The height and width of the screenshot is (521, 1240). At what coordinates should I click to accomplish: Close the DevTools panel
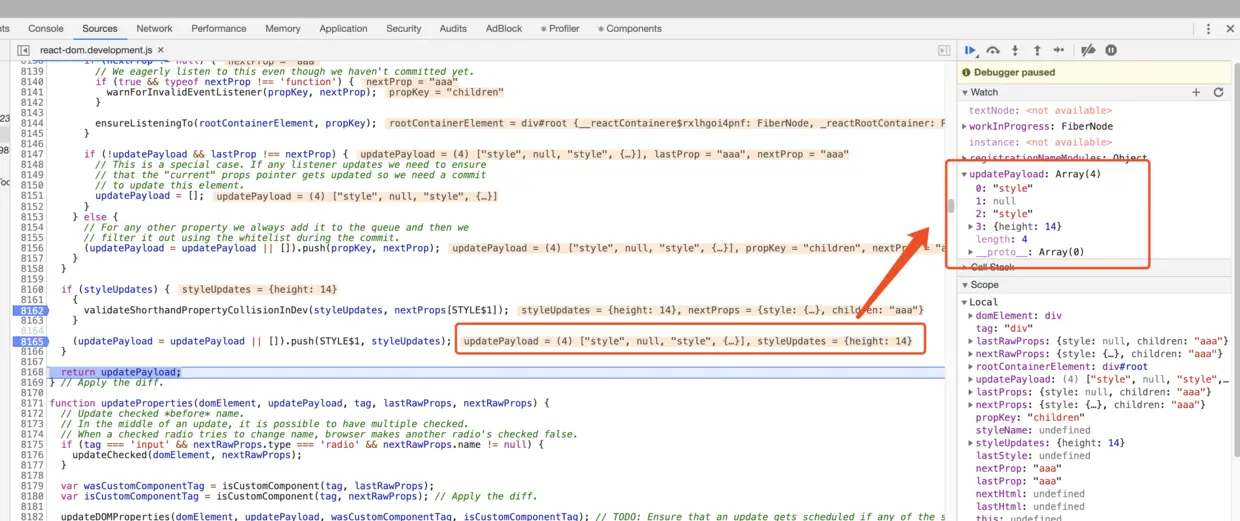[x=1231, y=29]
